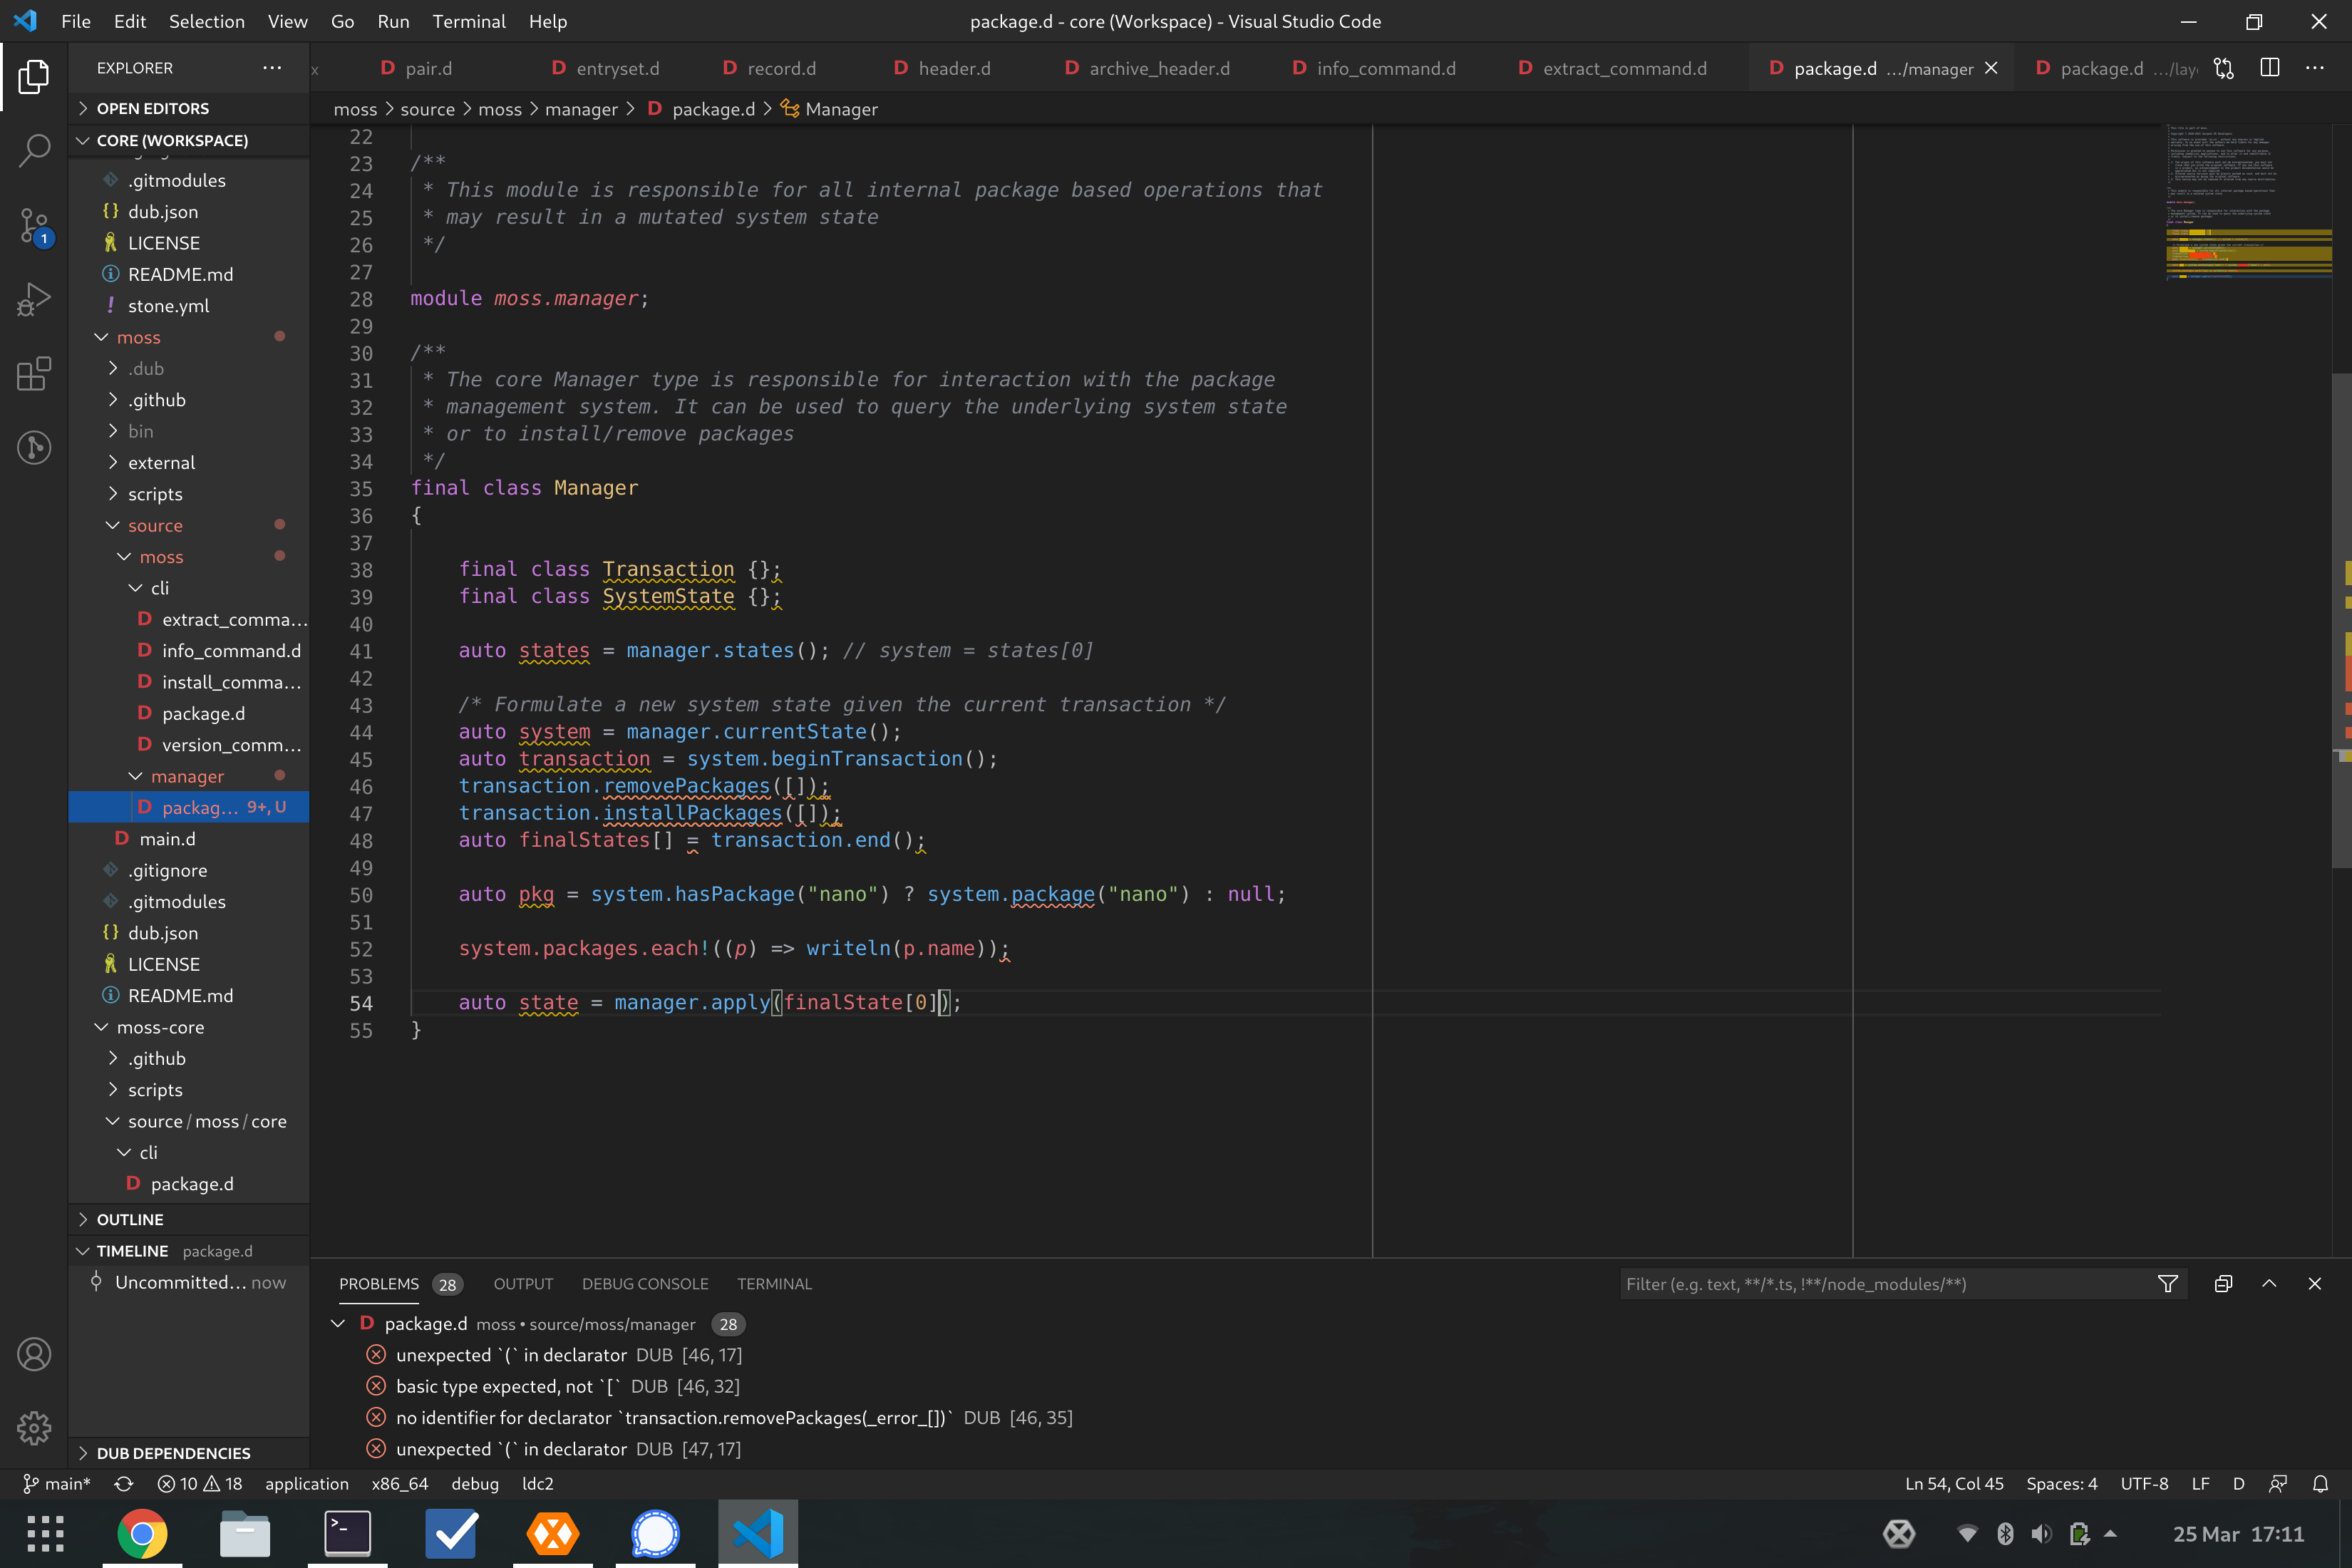Click the Spaces: 4 indentation setting
The height and width of the screenshot is (1568, 2352).
2061,1484
